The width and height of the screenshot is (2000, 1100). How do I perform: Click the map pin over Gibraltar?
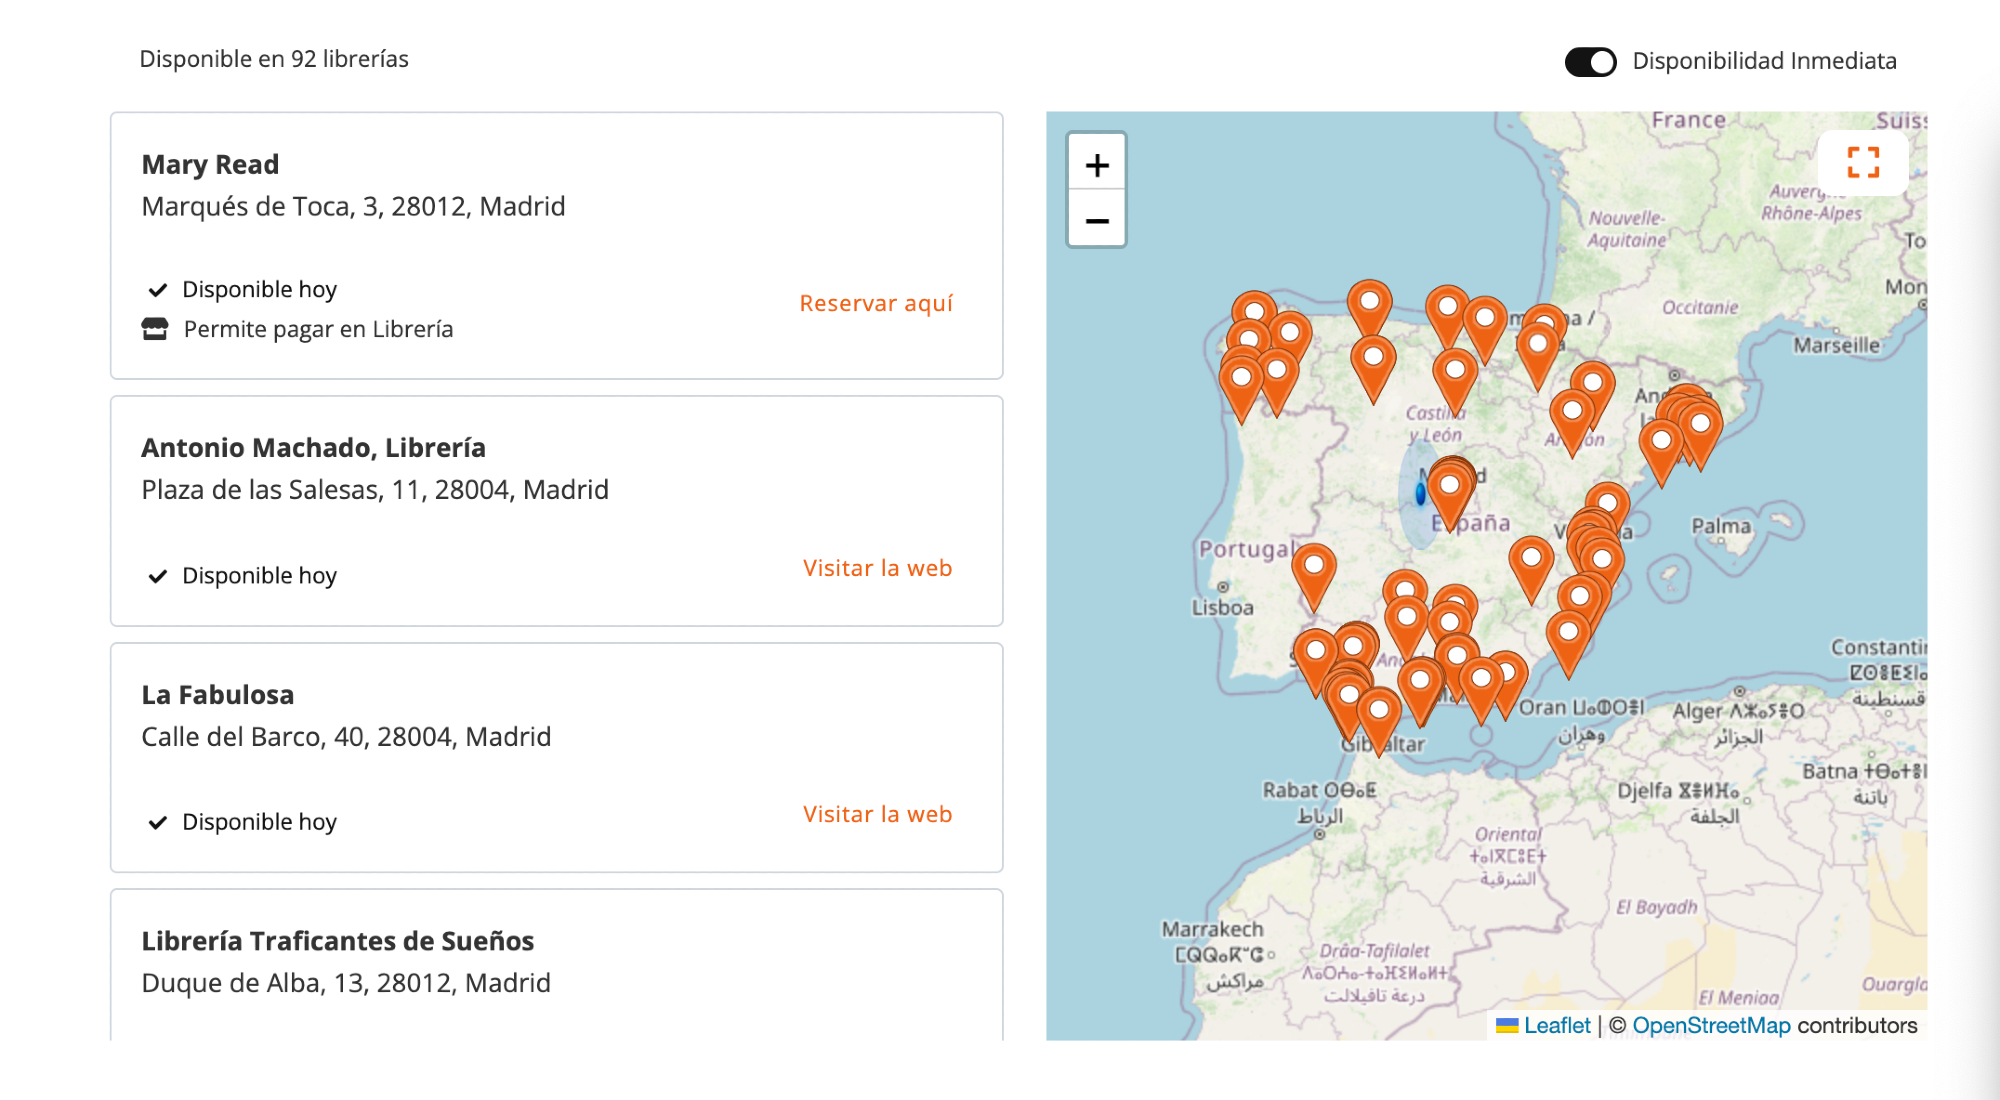coord(1379,714)
